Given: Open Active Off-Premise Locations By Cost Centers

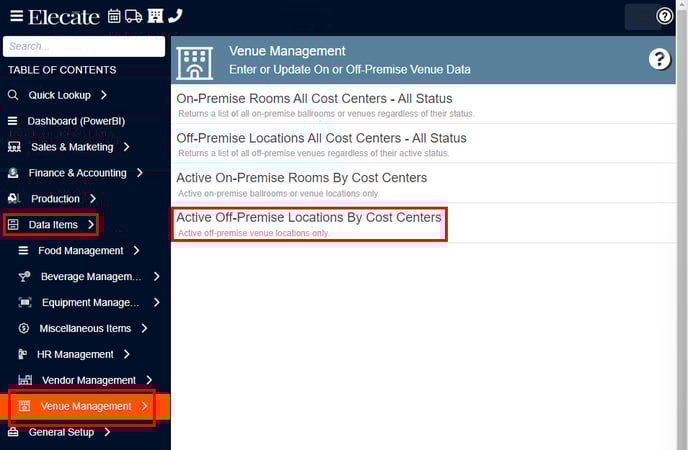Looking at the screenshot, I should pyautogui.click(x=309, y=217).
